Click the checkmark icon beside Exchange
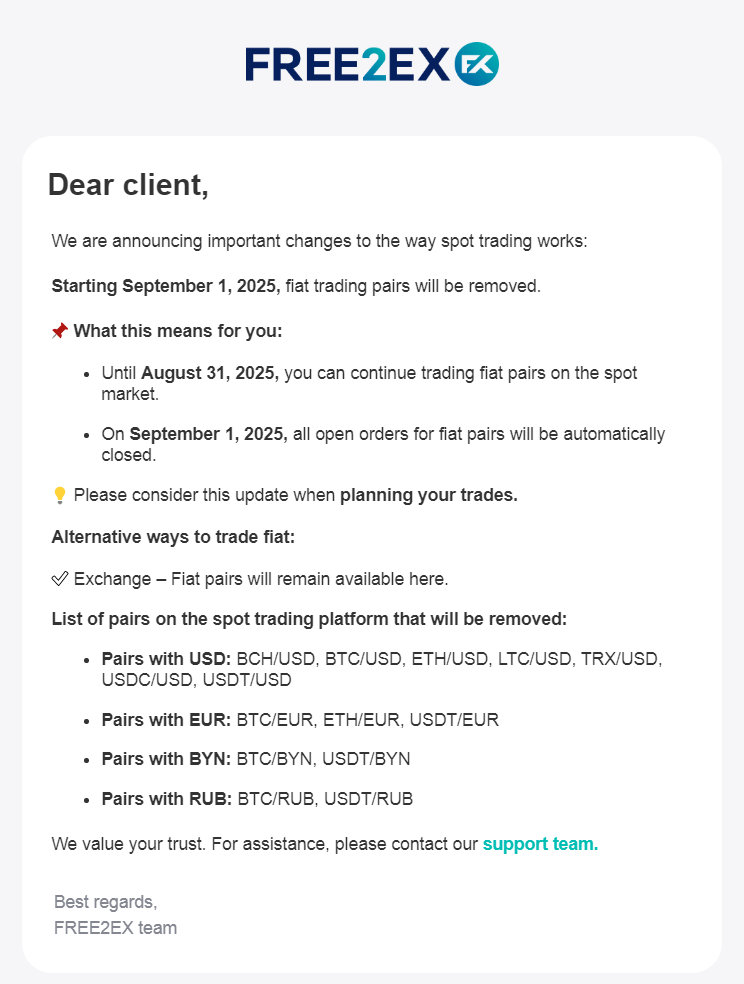Viewport: 744px width, 984px height. point(60,578)
